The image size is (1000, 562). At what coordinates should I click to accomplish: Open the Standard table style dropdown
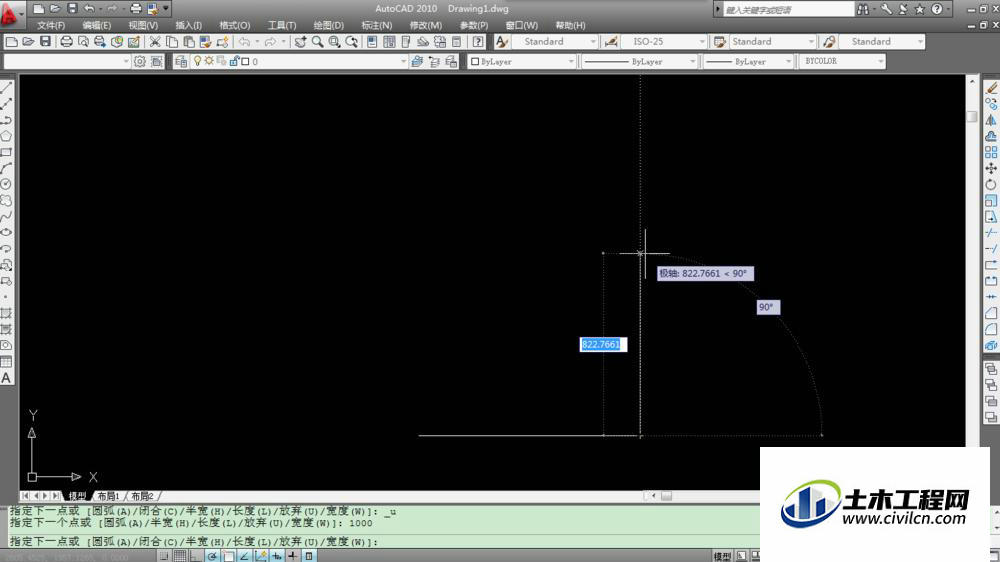[772, 41]
